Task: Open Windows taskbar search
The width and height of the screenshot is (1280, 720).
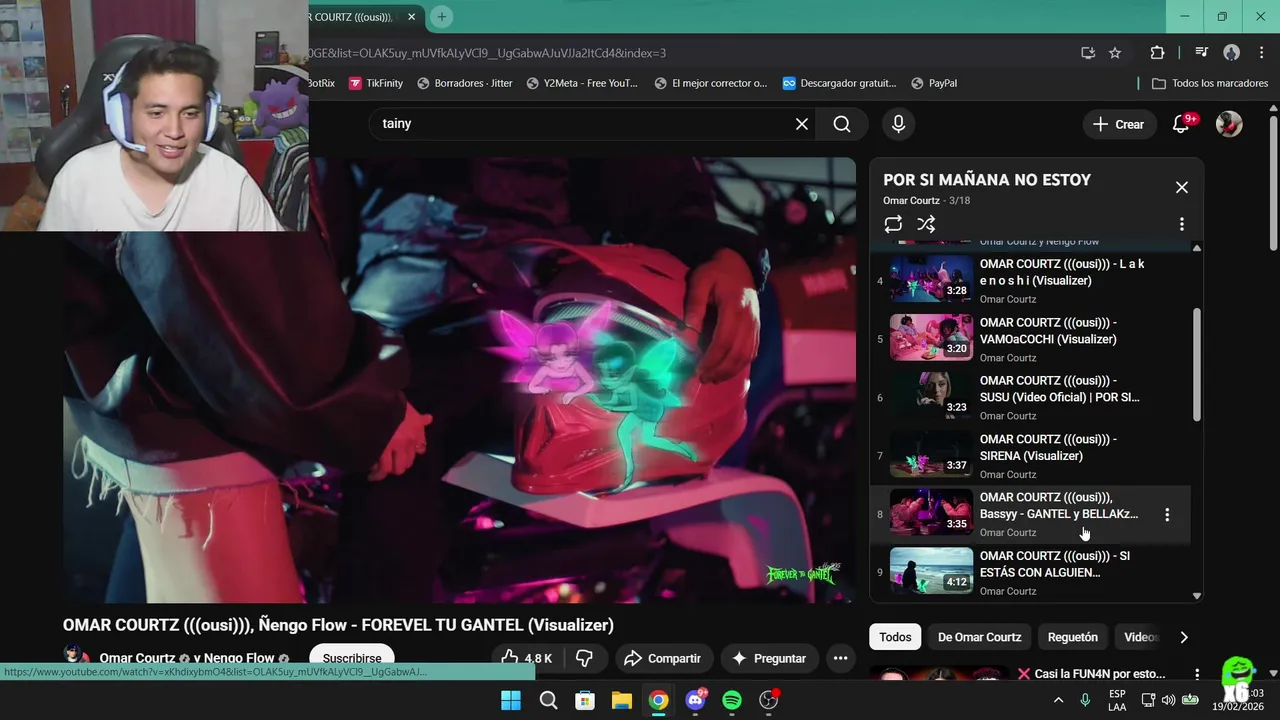Action: [548, 700]
